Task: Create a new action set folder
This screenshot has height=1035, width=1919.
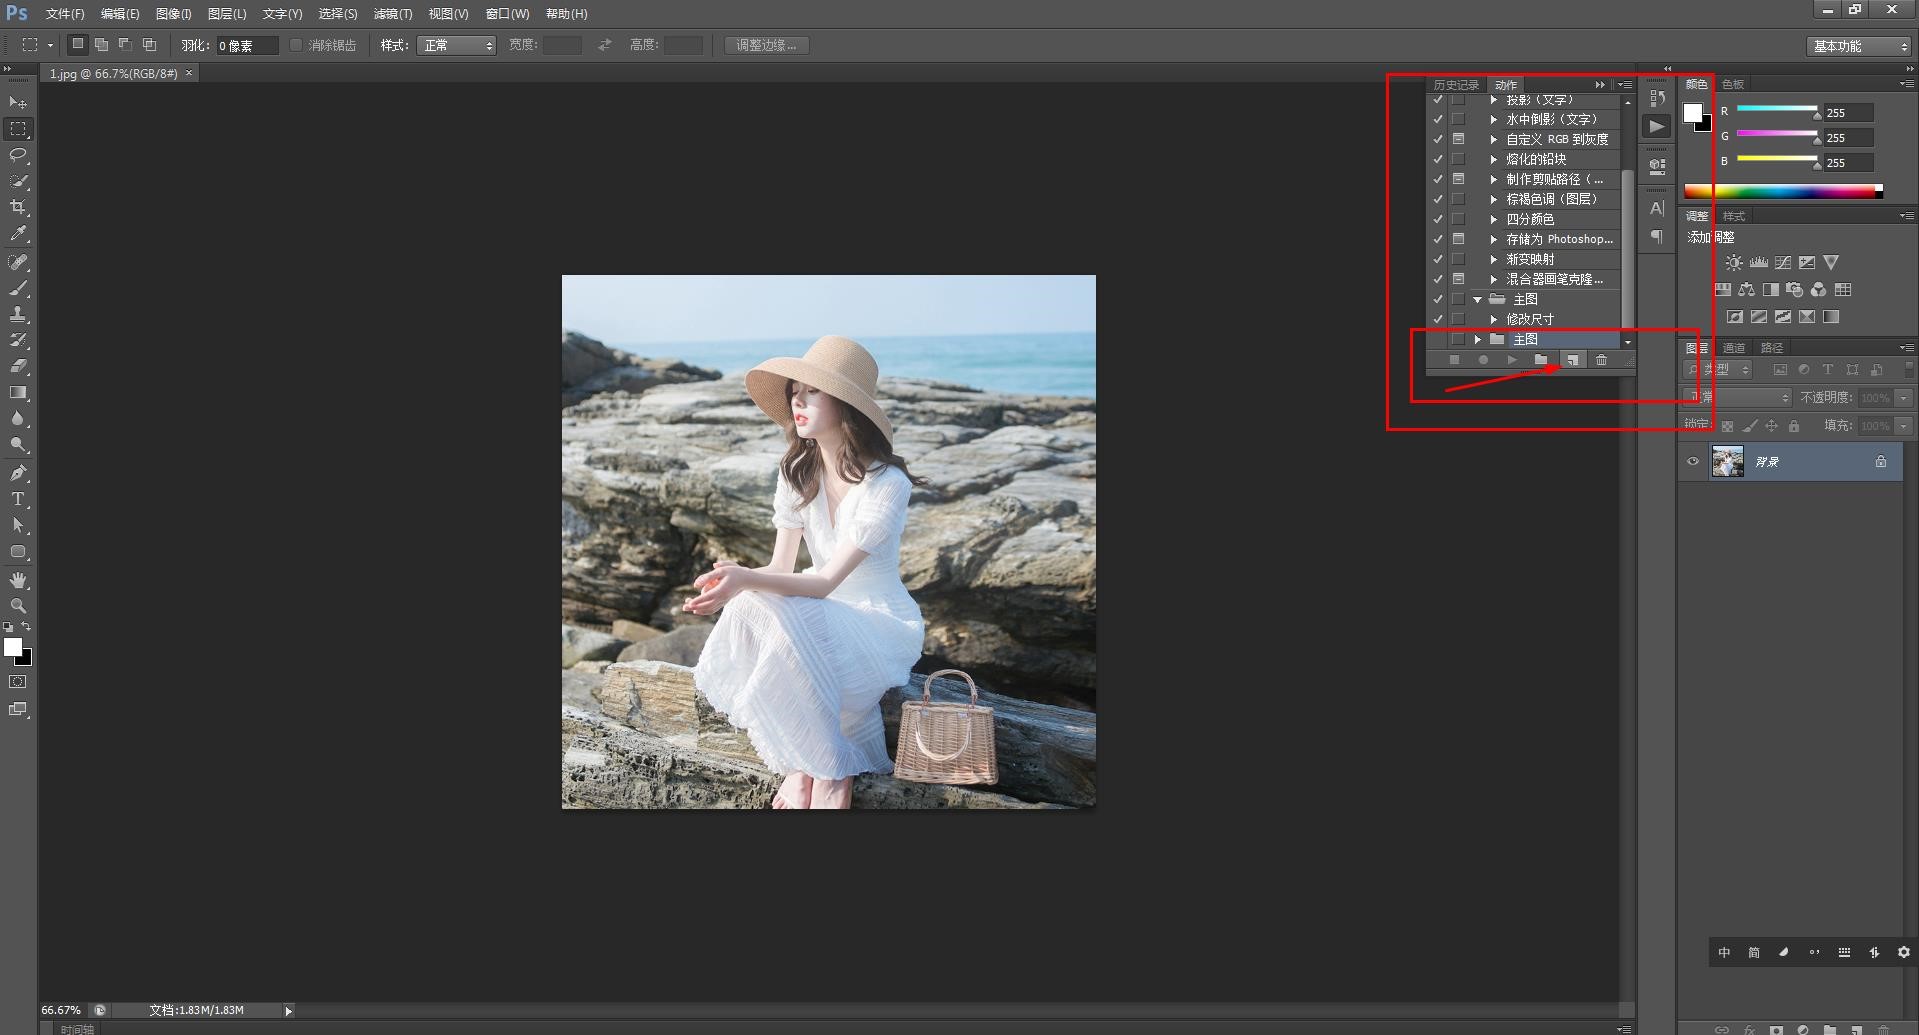Action: [x=1541, y=360]
